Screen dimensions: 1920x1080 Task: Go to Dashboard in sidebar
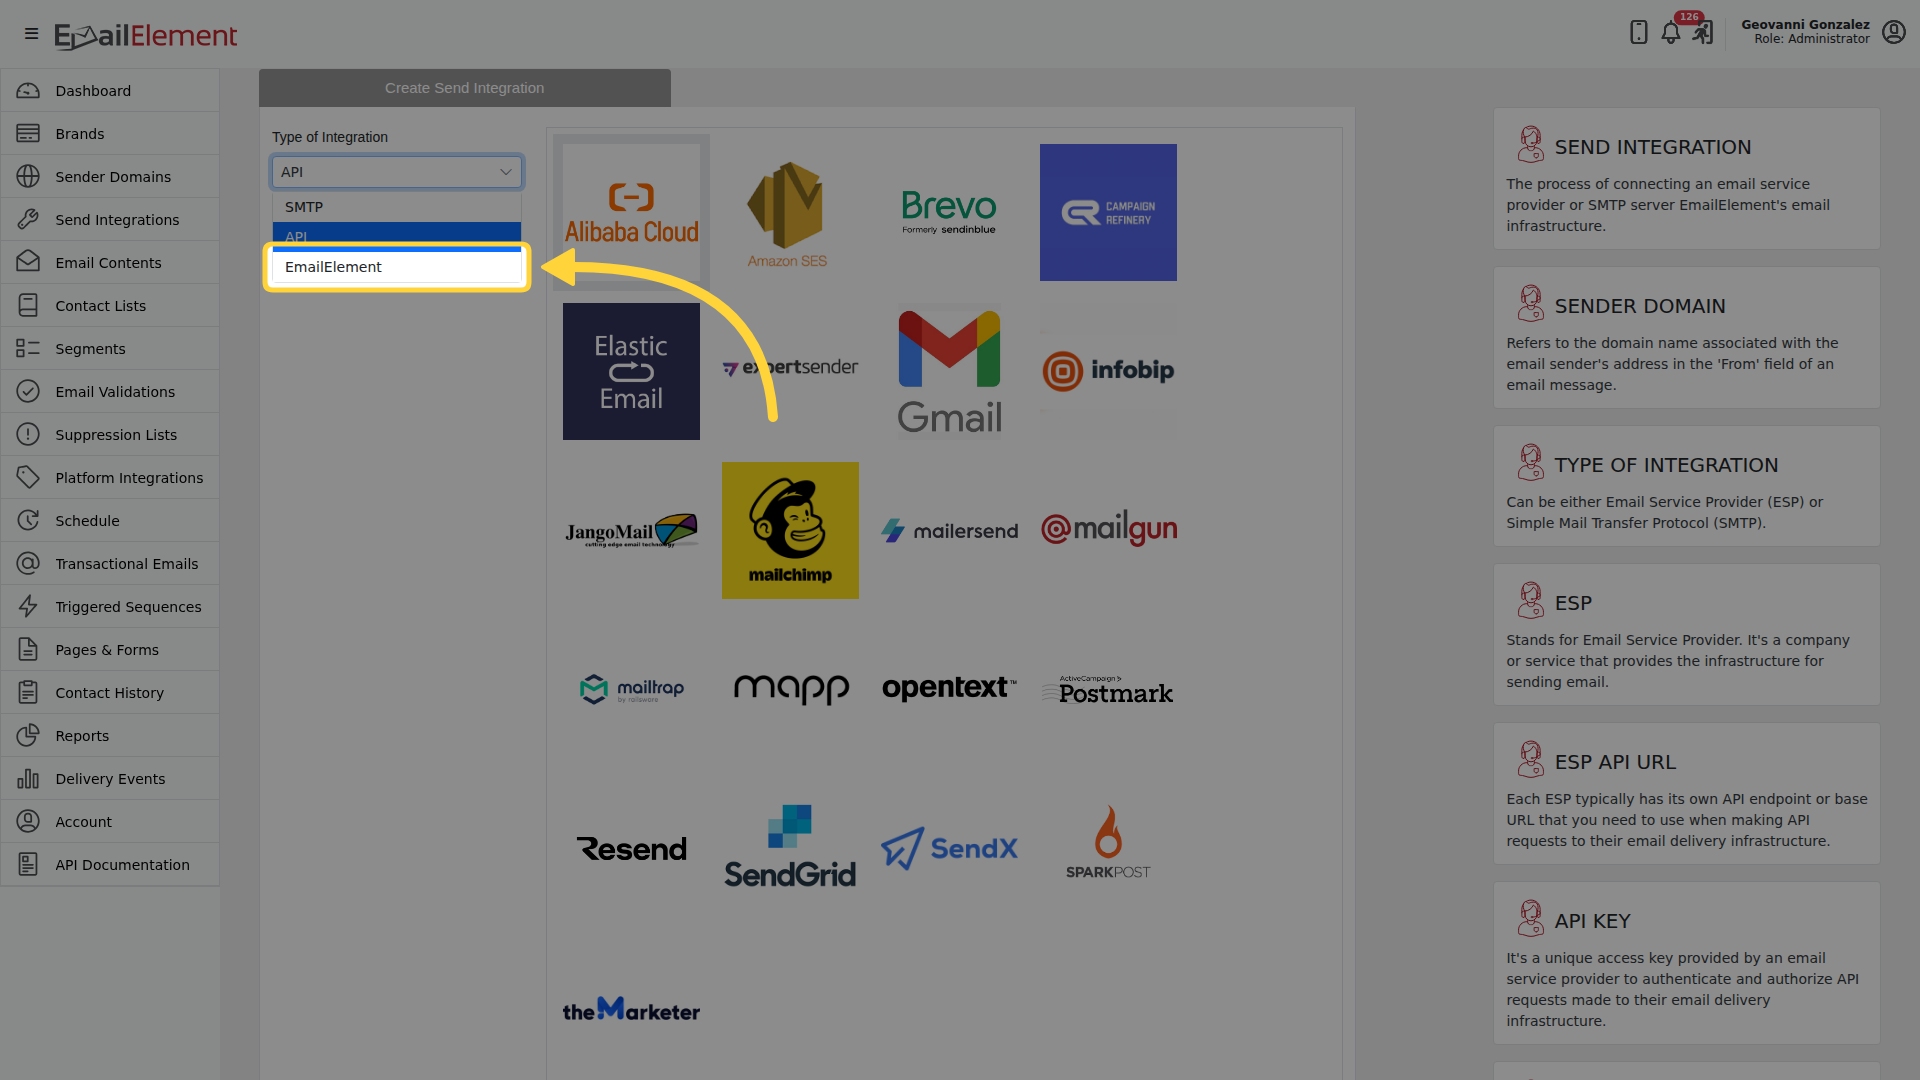pyautogui.click(x=110, y=91)
